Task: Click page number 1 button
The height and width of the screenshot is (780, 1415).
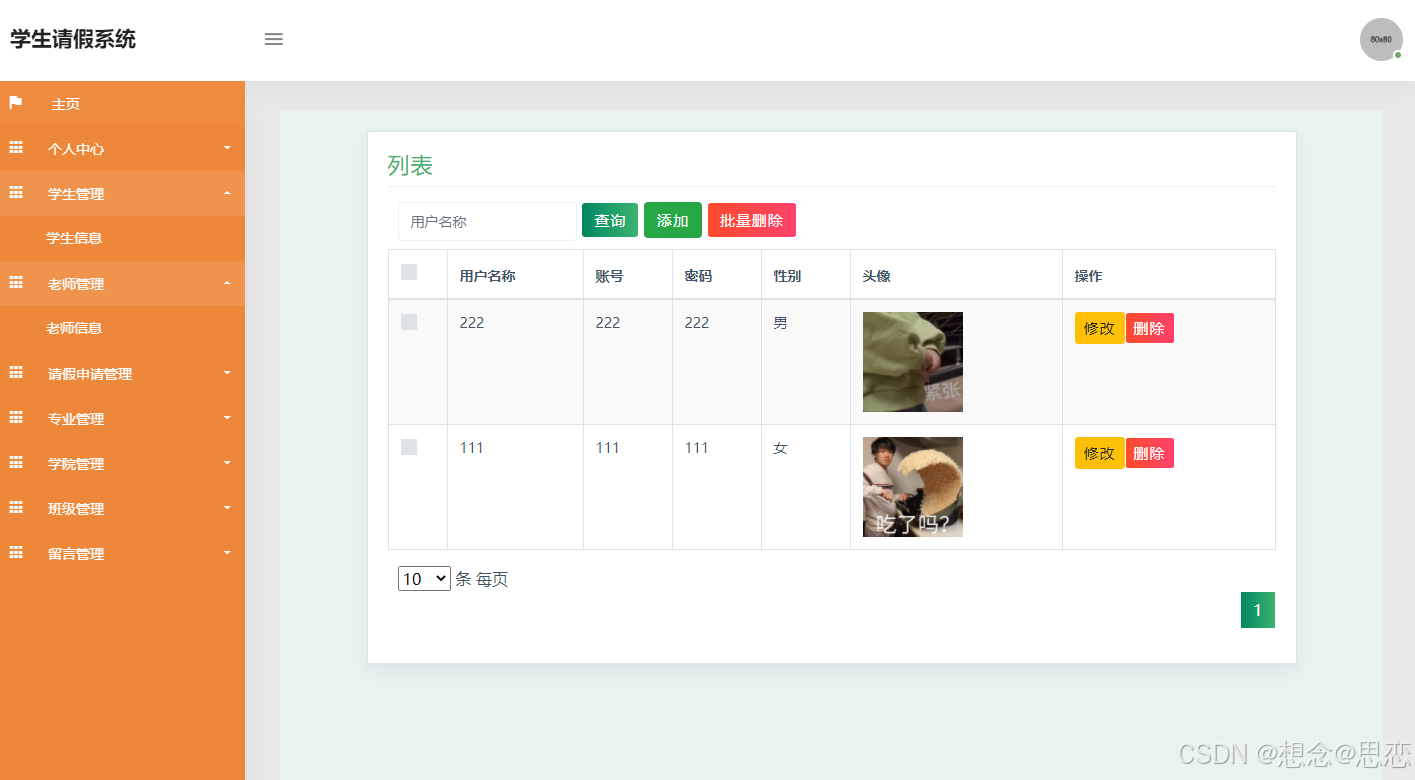Action: tap(1258, 610)
